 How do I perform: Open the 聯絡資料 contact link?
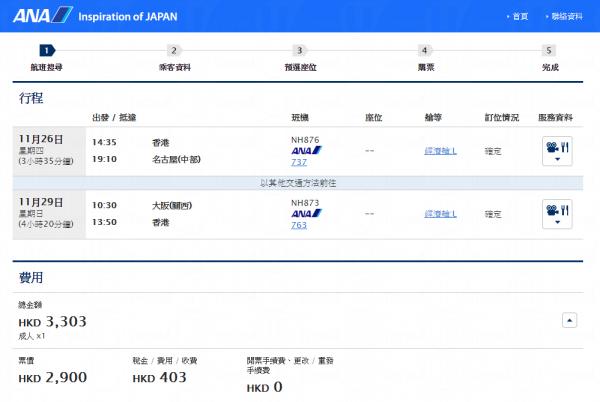pyautogui.click(x=567, y=16)
